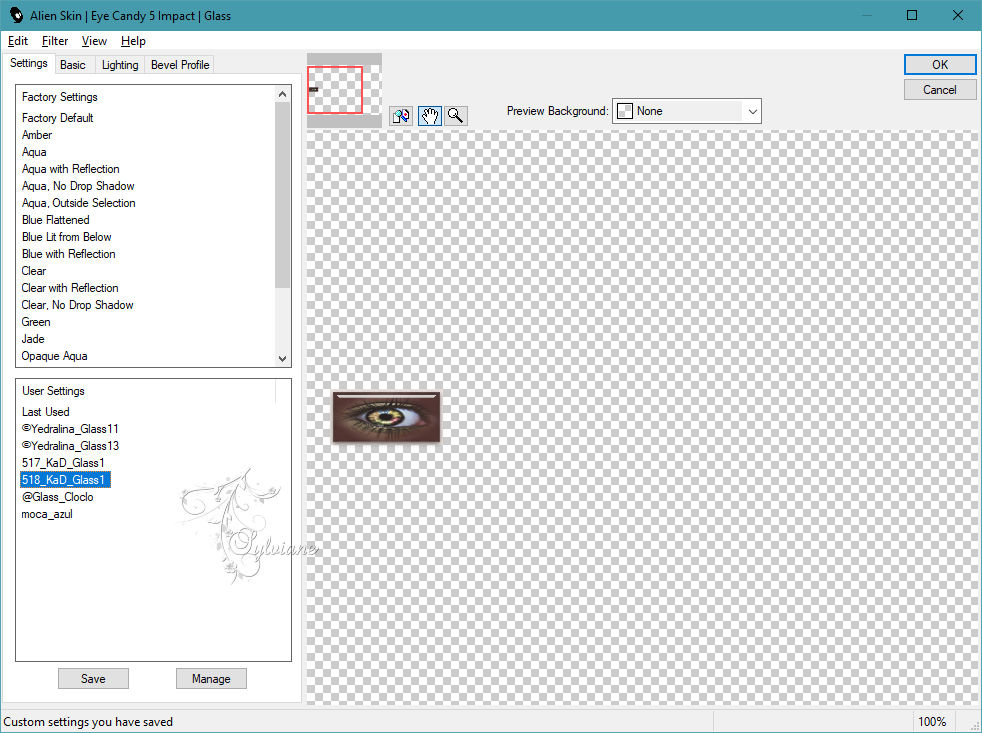Select moca_azul user setting

[x=47, y=513]
